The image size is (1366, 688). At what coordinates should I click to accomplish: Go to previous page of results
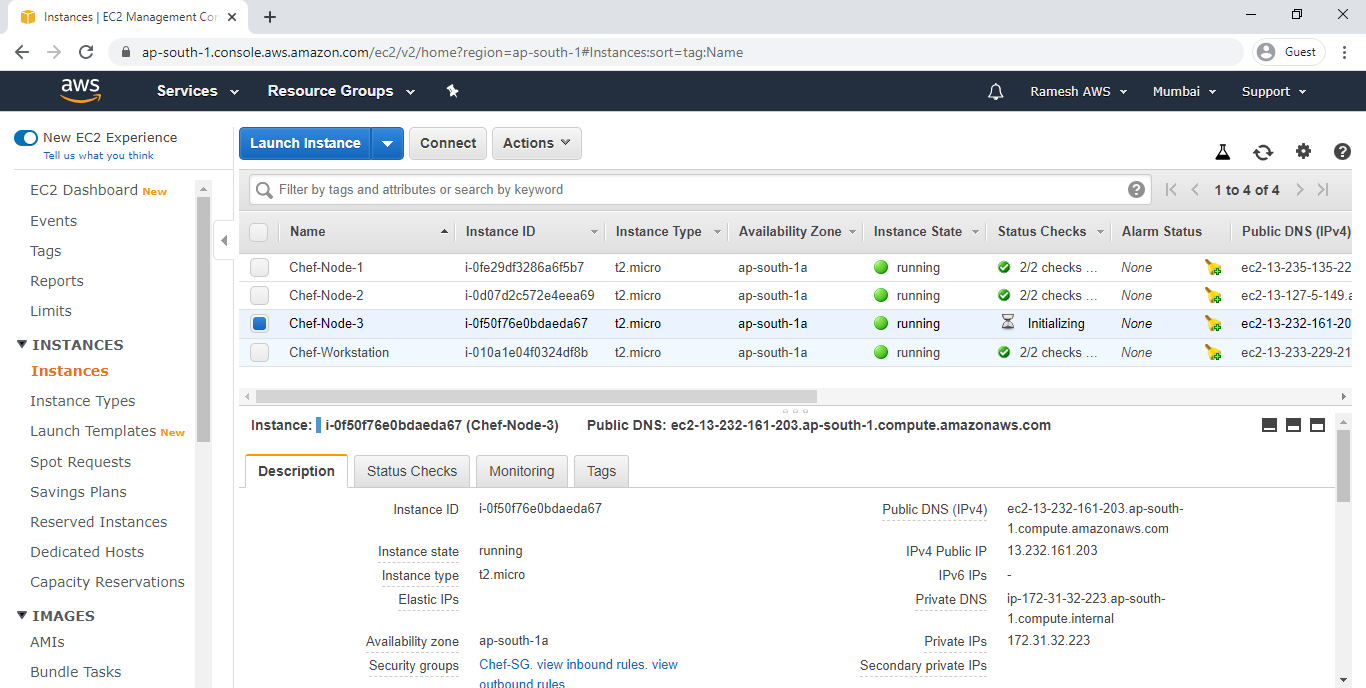[x=1194, y=190]
